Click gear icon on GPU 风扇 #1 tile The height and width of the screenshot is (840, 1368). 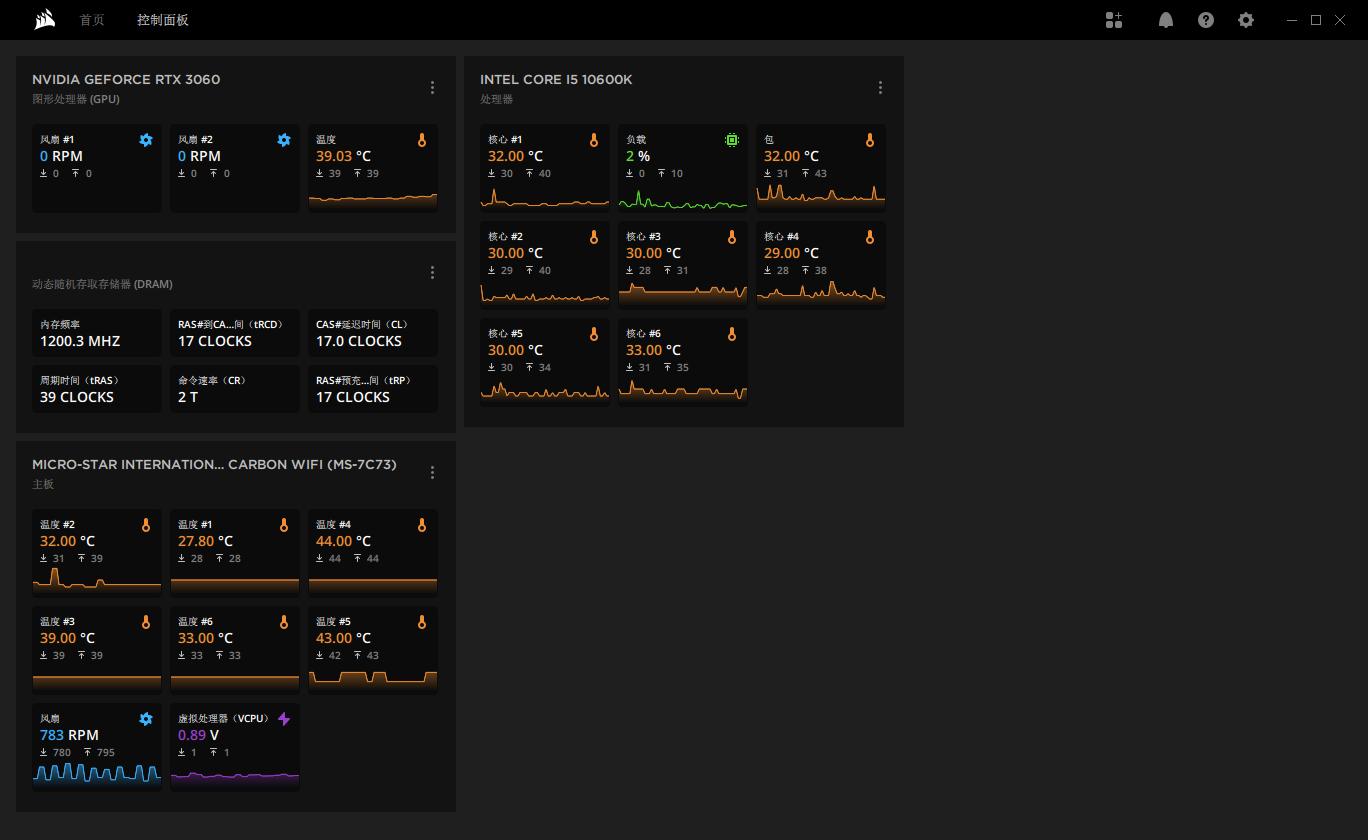146,140
